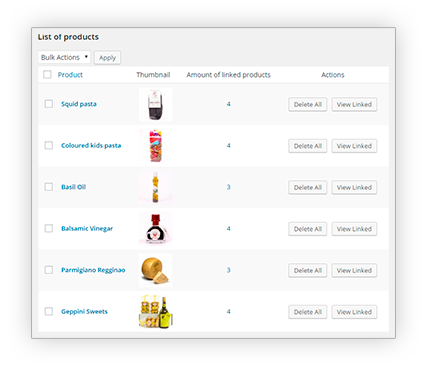Screen dimensions: 422x366
Task: Select the Basil Oil checkbox
Action: click(49, 187)
